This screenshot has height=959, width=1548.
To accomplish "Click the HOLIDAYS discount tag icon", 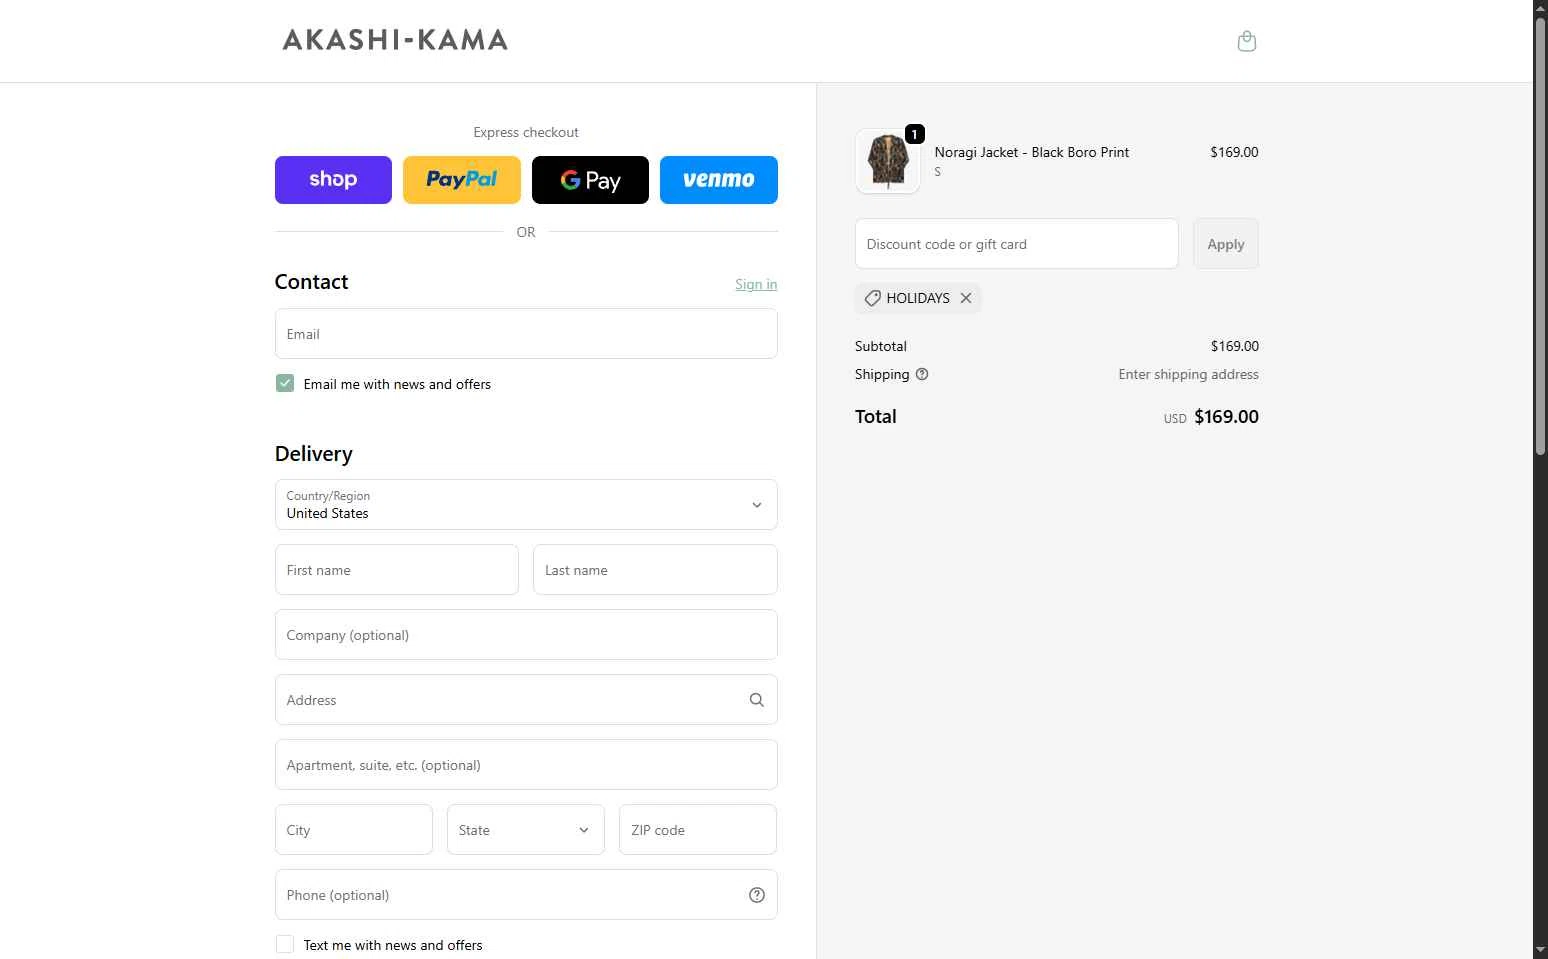I will click(872, 298).
